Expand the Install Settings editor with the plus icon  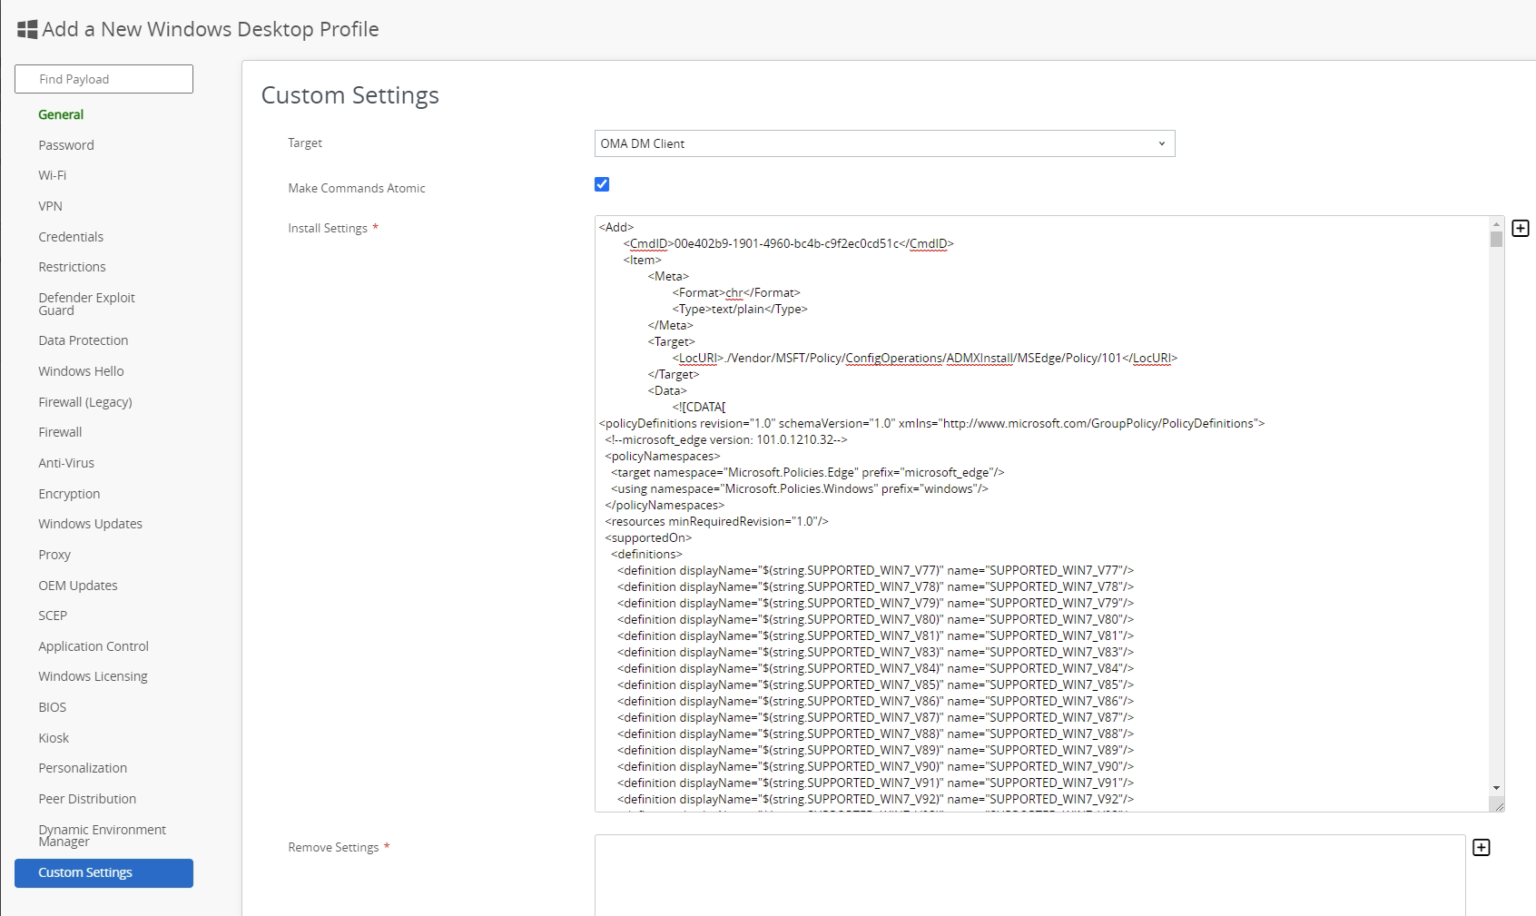pyautogui.click(x=1520, y=228)
